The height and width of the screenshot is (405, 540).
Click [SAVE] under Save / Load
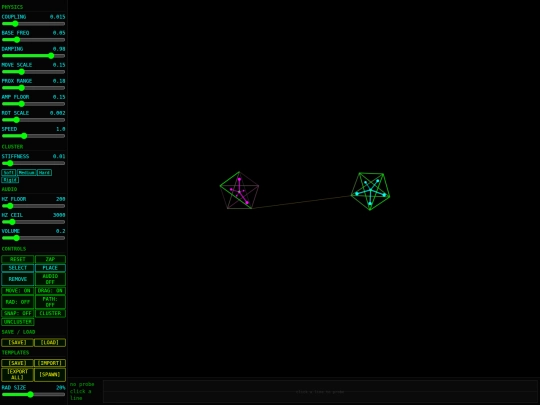click(x=18, y=342)
